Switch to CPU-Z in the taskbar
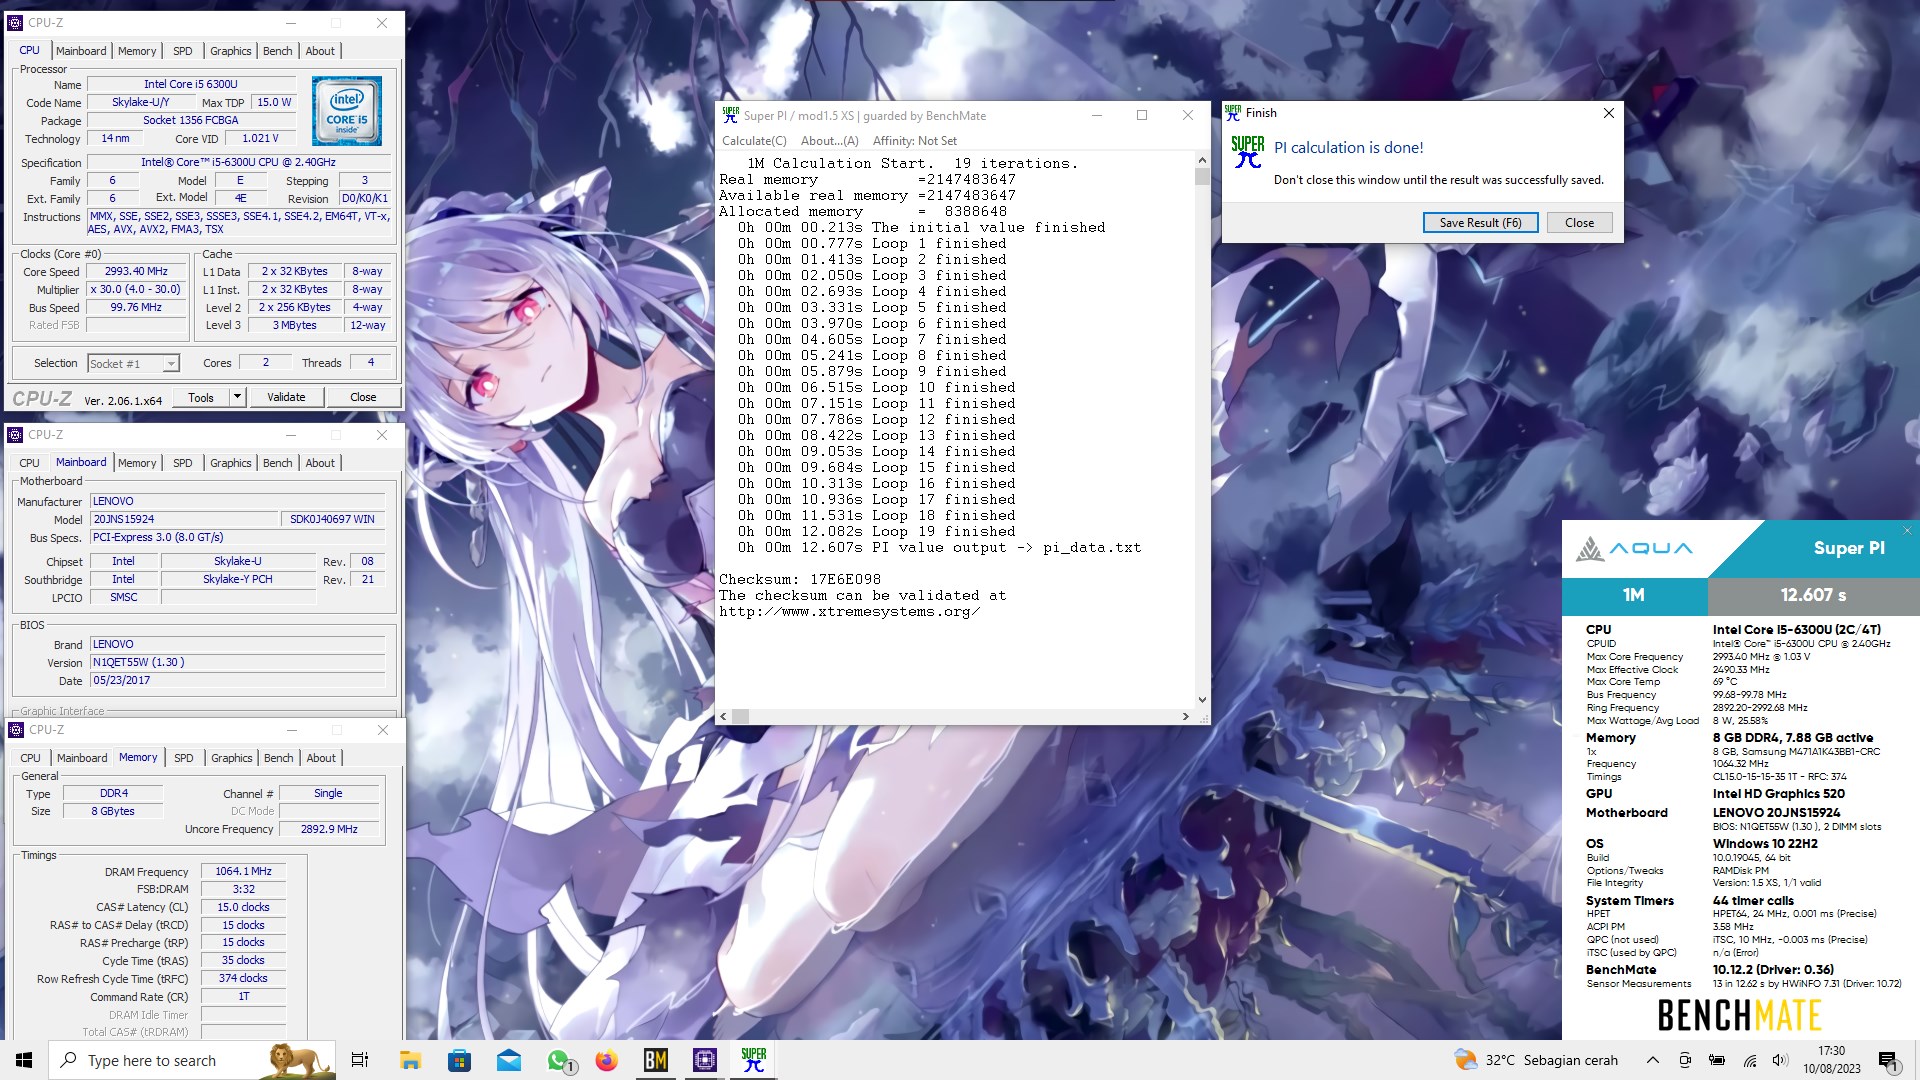The width and height of the screenshot is (1920, 1080). (705, 1060)
